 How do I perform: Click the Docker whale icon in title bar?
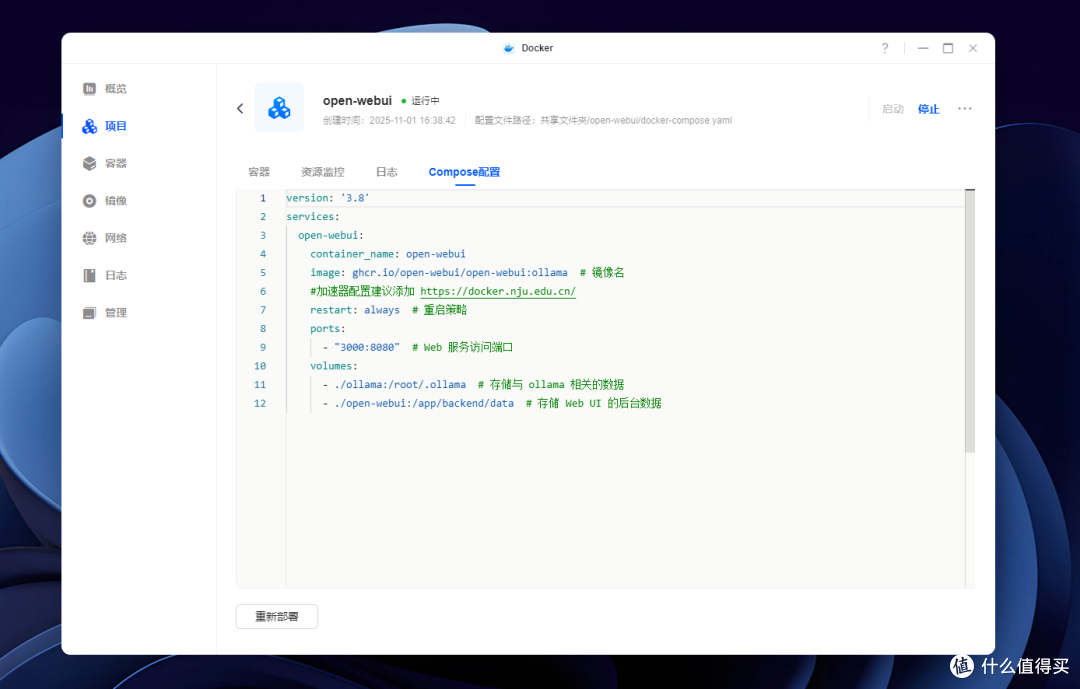point(509,48)
